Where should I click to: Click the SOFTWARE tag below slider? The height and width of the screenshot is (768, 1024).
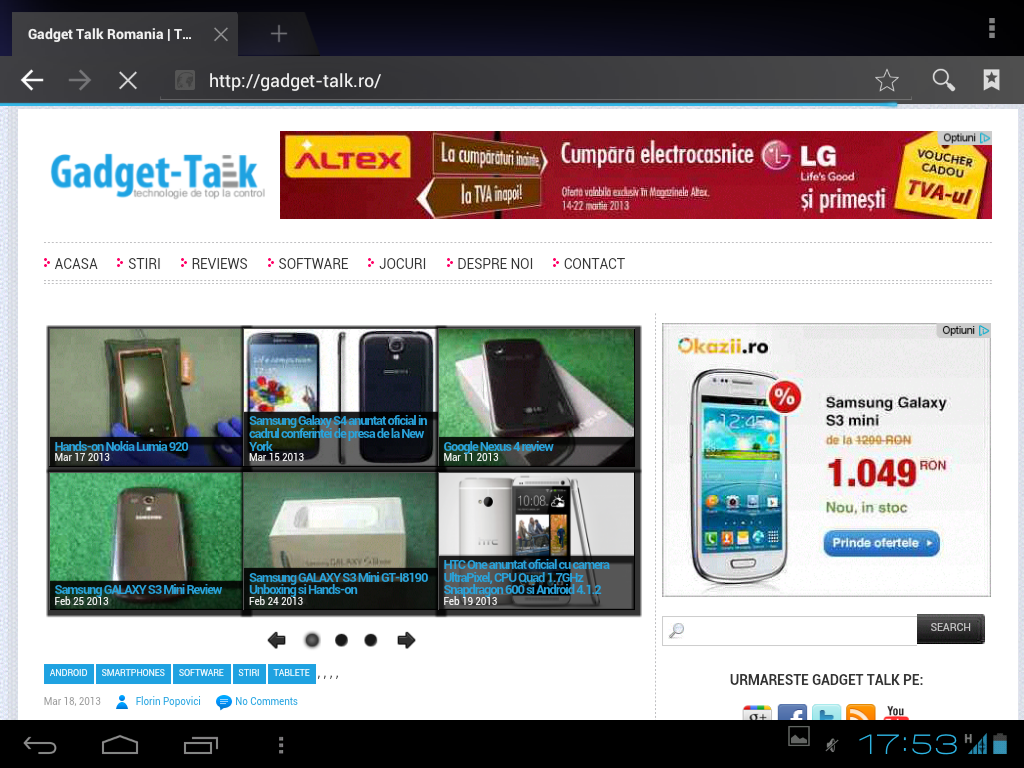[201, 673]
